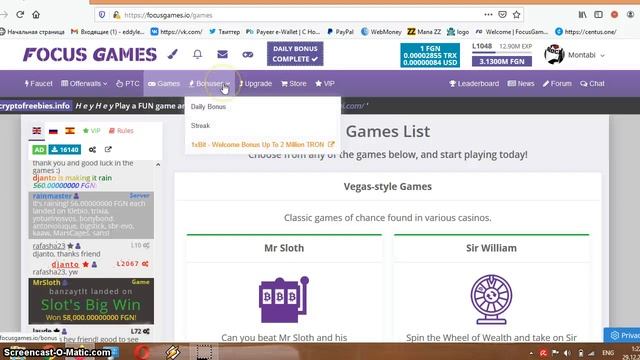Open the News page
This screenshot has width=640, height=360.
coord(521,83)
